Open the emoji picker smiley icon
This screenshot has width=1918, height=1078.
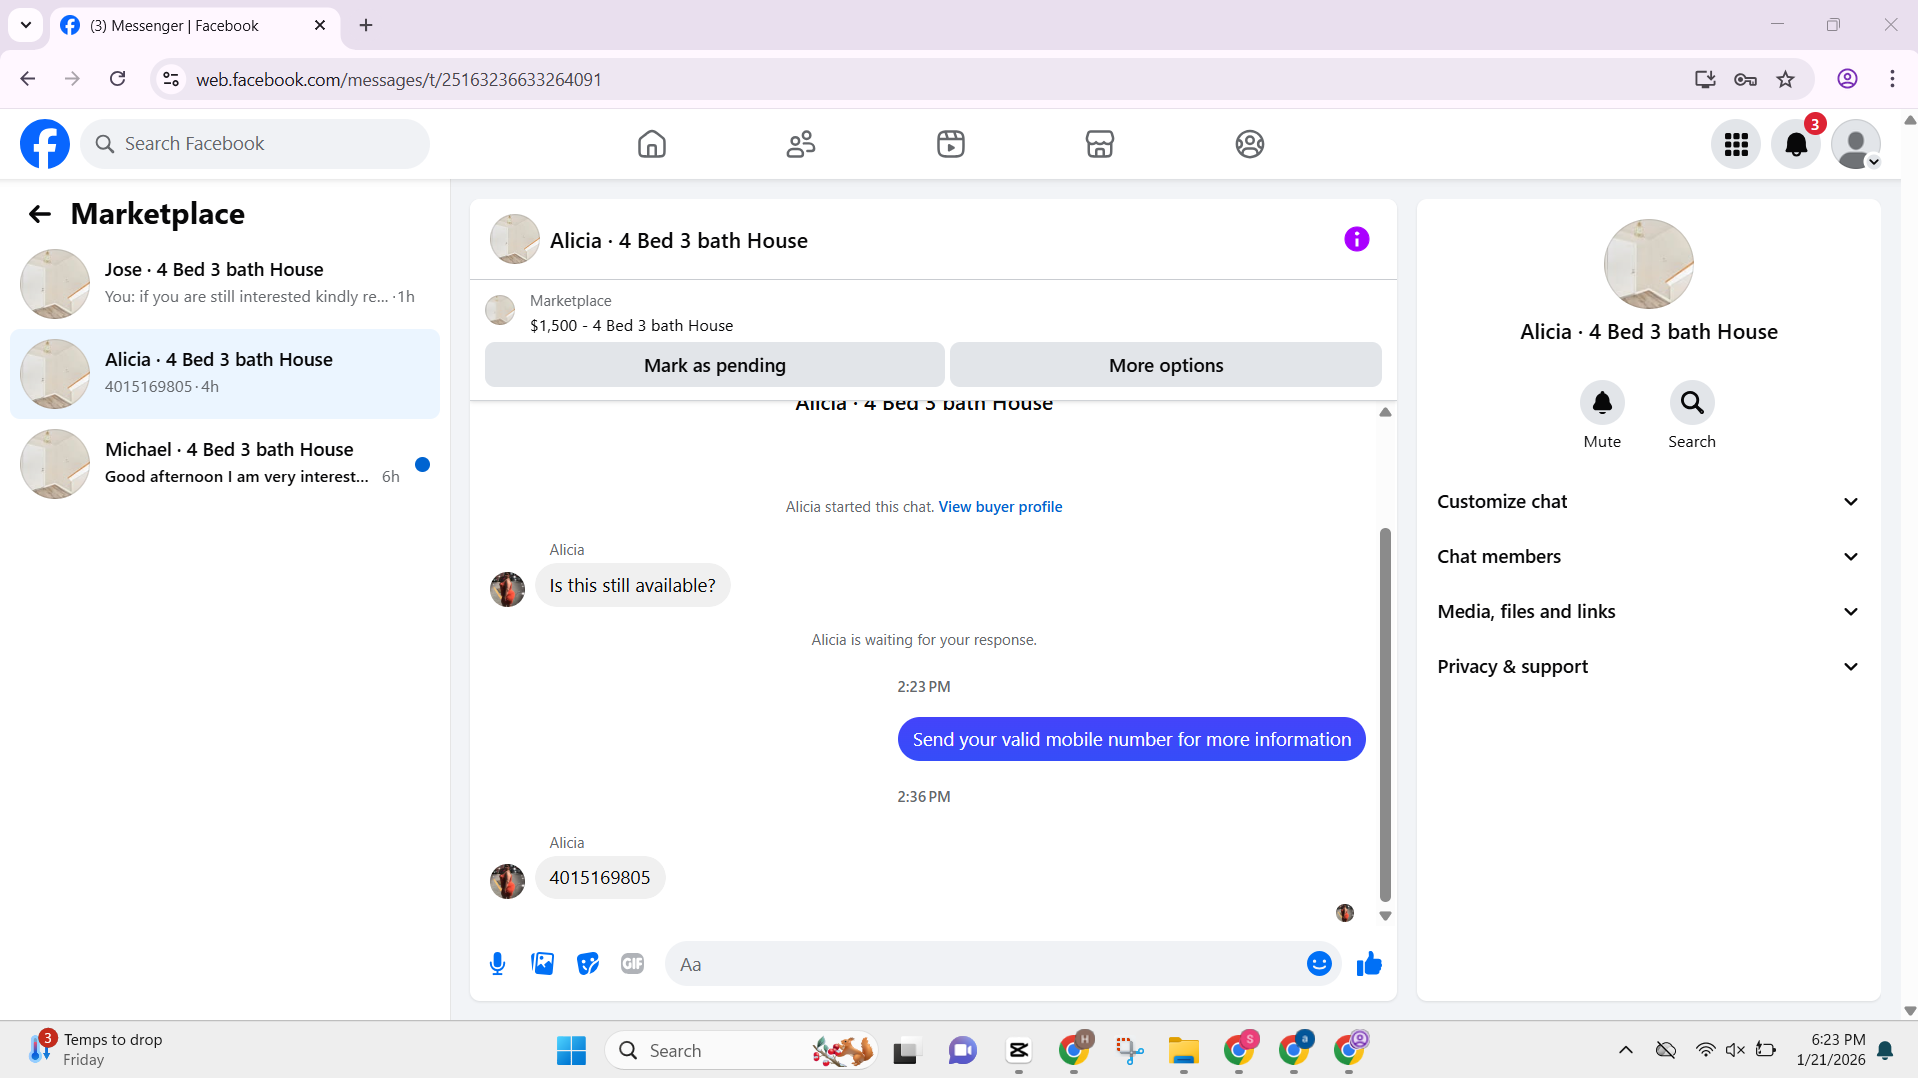click(1319, 964)
